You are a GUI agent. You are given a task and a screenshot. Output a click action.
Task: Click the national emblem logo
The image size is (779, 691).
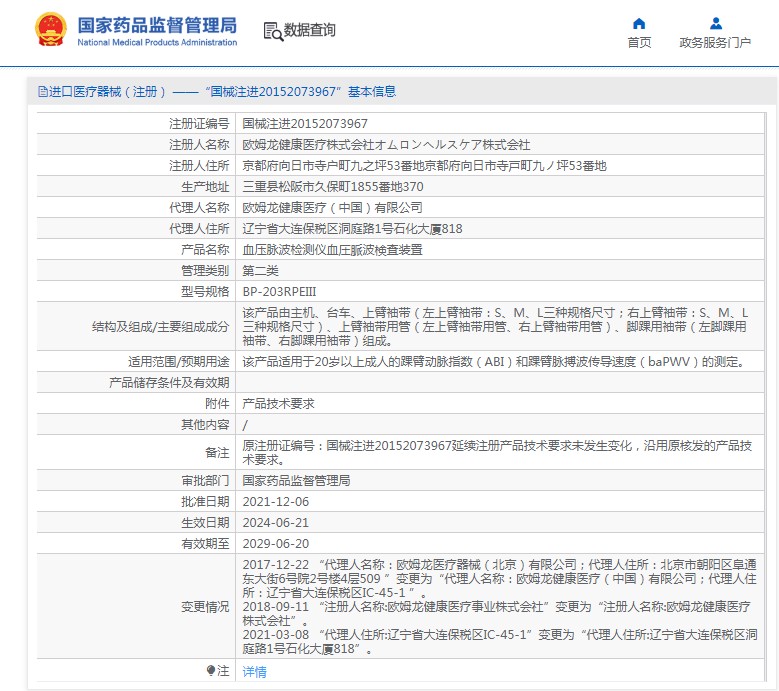(50, 30)
